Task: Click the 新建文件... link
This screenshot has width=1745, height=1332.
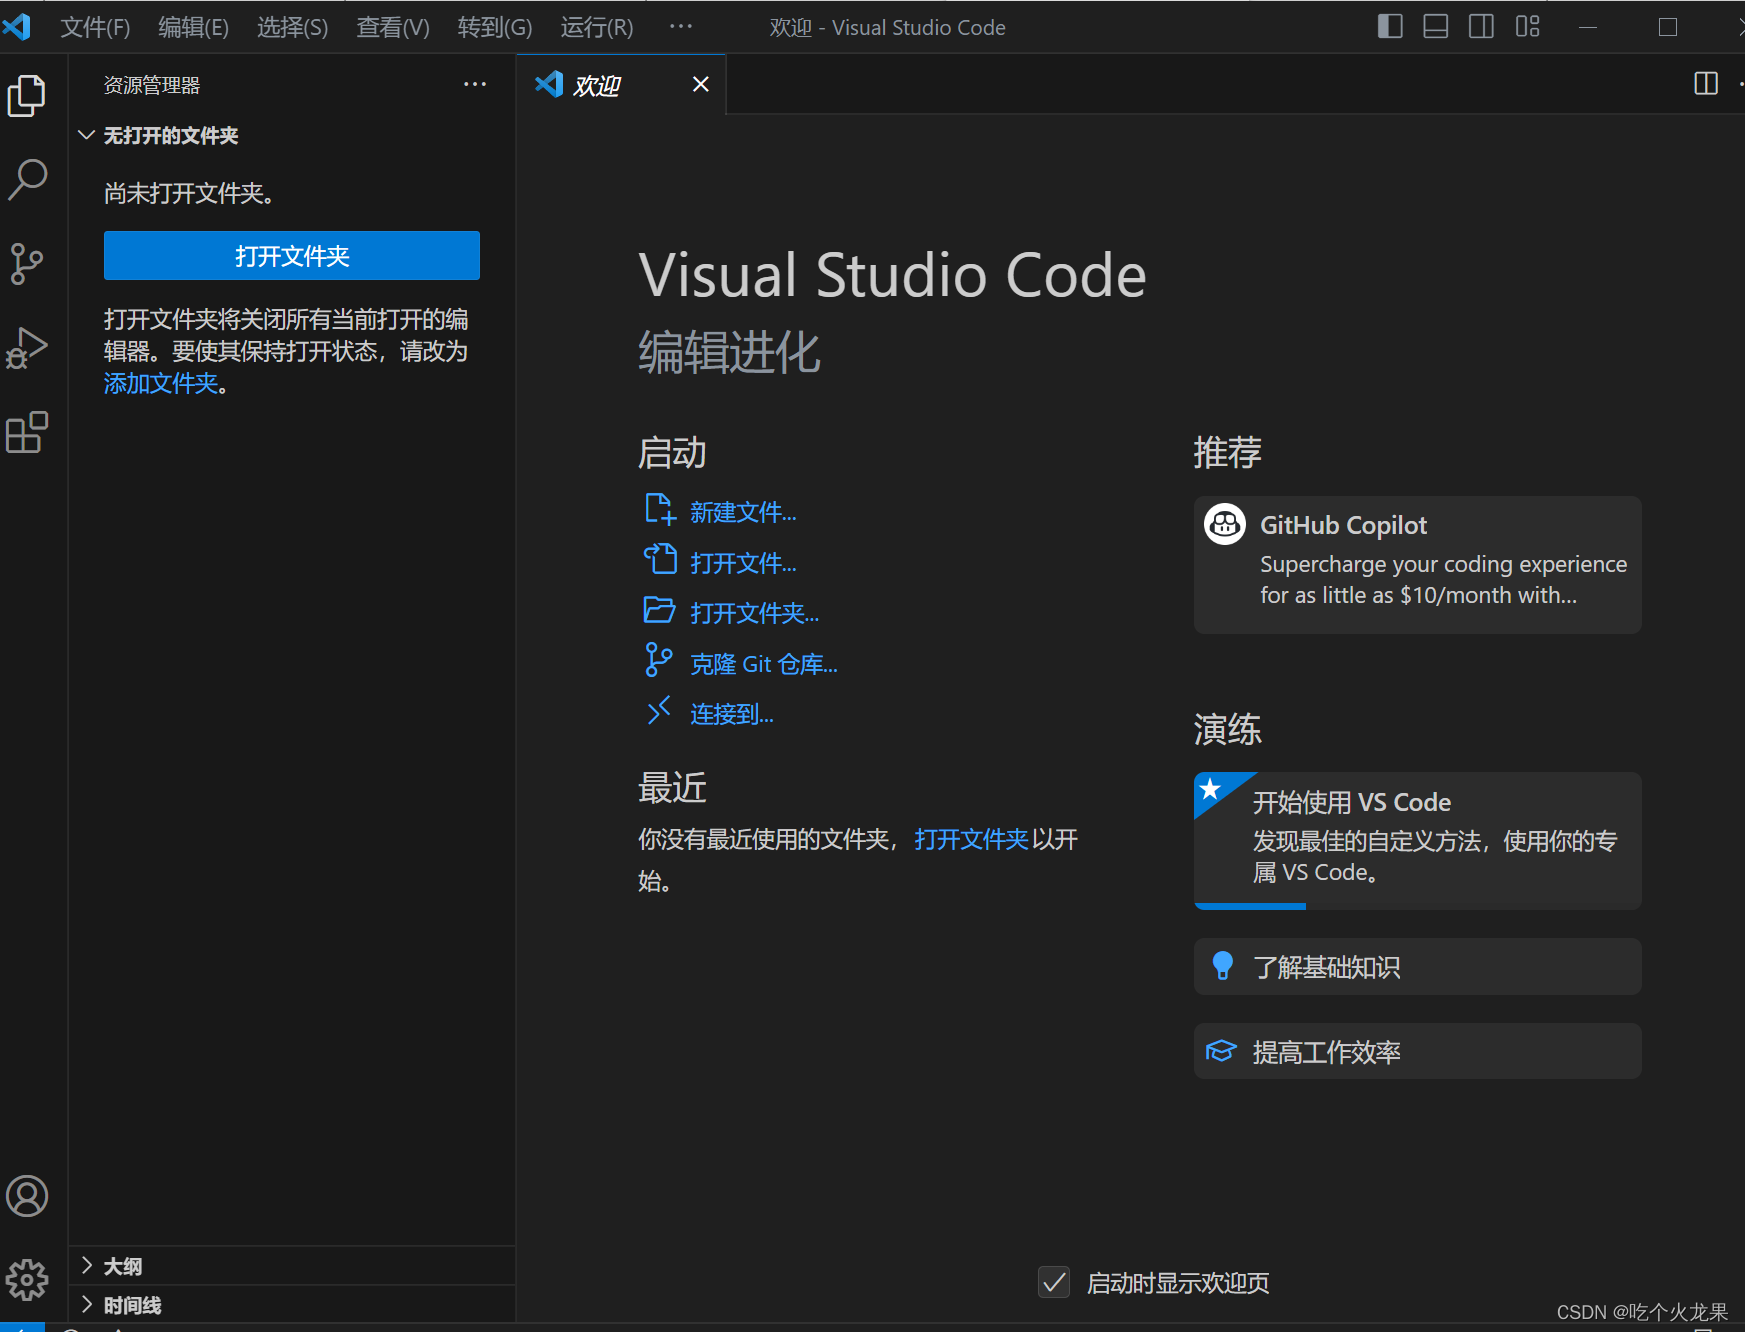Action: click(743, 513)
